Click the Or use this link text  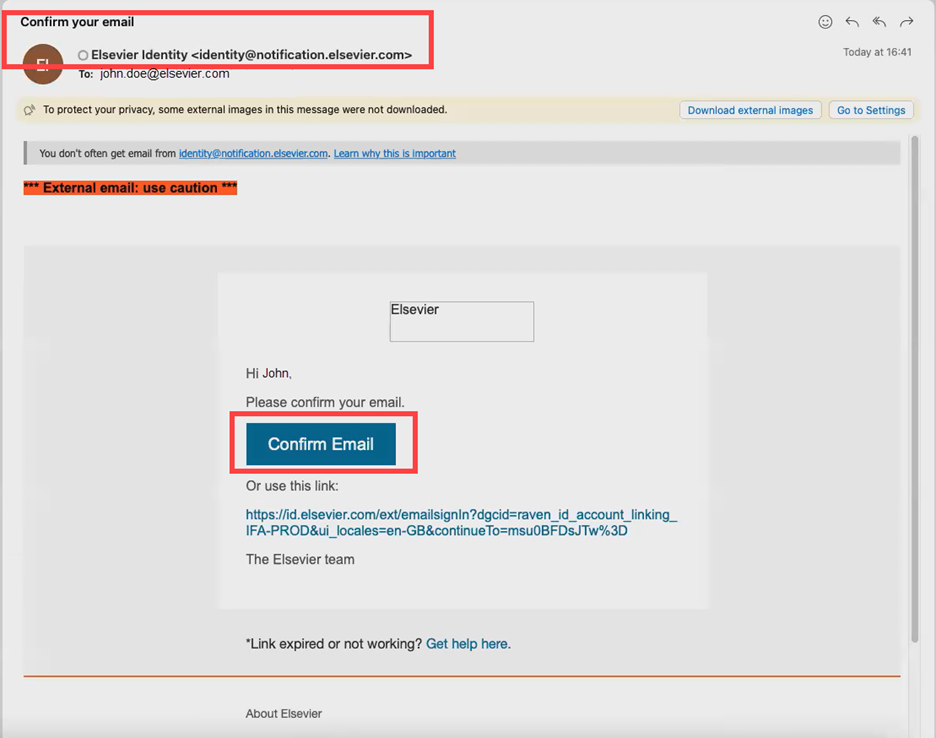[x=292, y=486]
